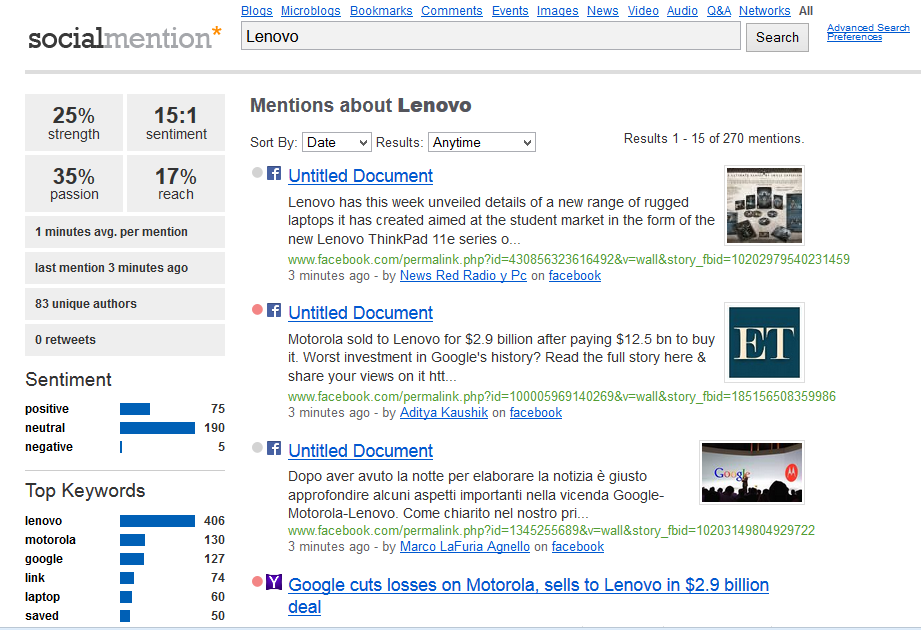Image resolution: width=921 pixels, height=630 pixels.
Task: Click the lenovo keyword bar
Action: tap(157, 521)
